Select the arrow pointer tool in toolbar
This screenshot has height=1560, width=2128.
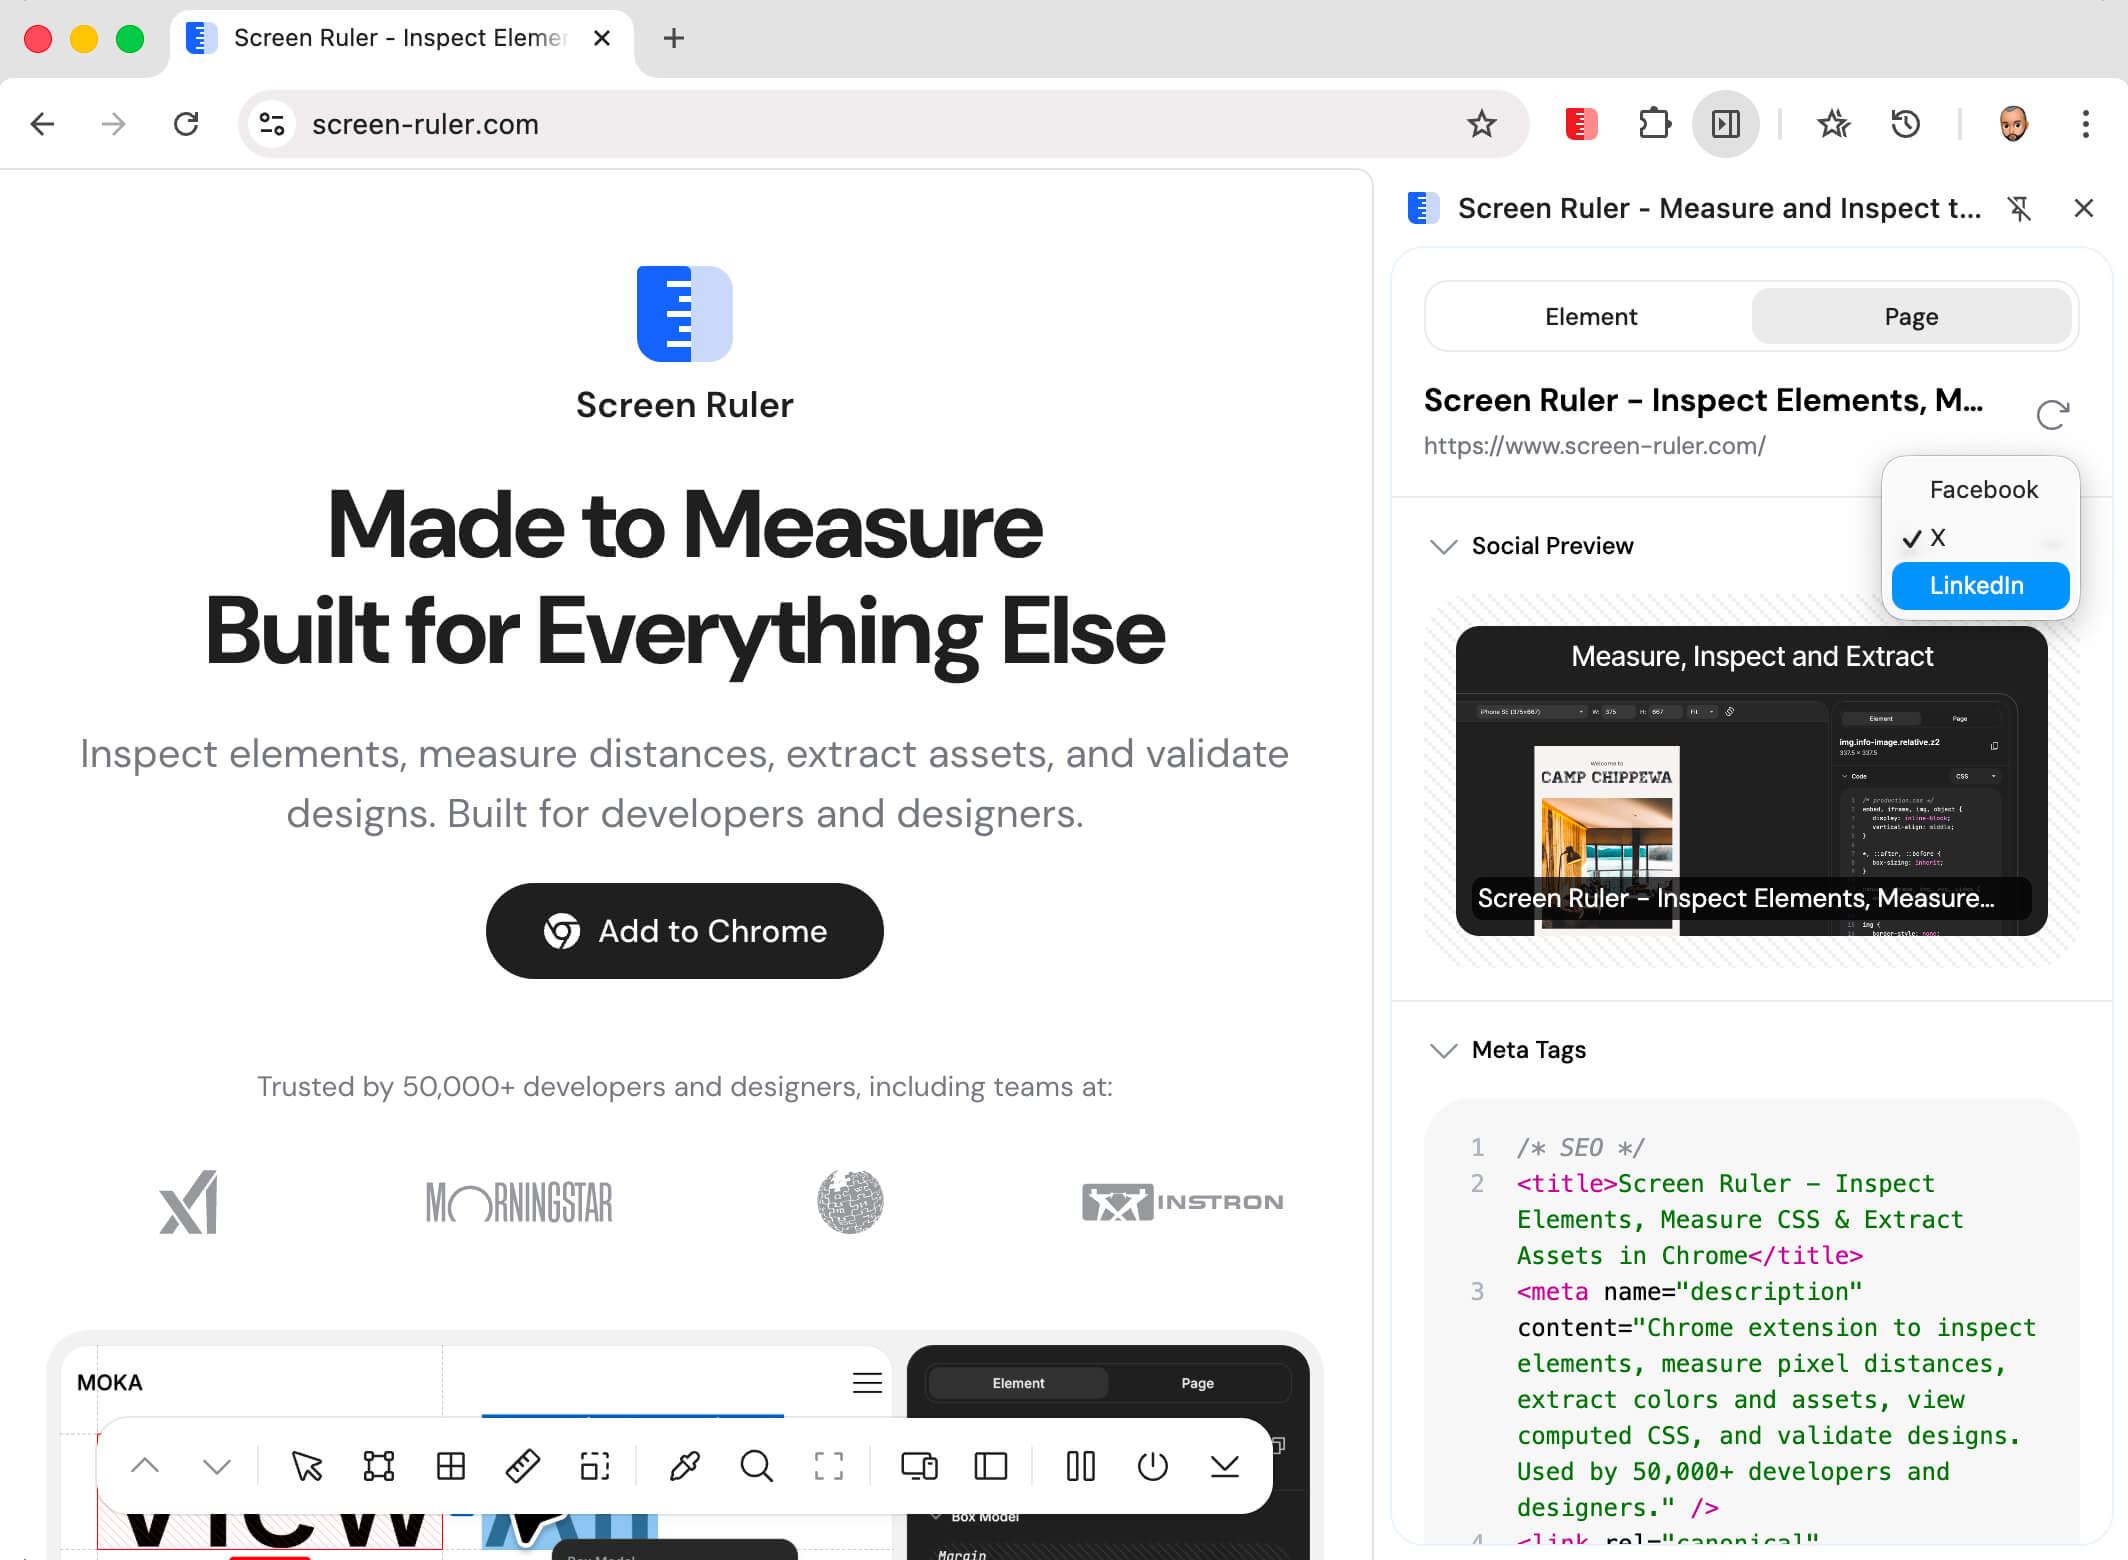coord(307,1466)
